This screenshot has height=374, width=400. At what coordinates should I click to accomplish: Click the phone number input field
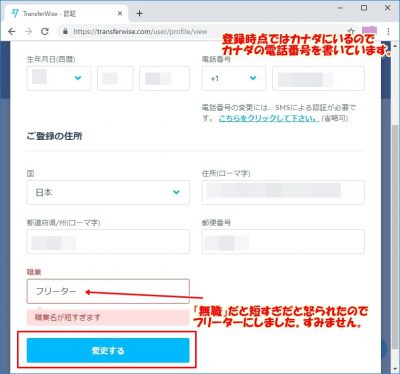(x=318, y=78)
